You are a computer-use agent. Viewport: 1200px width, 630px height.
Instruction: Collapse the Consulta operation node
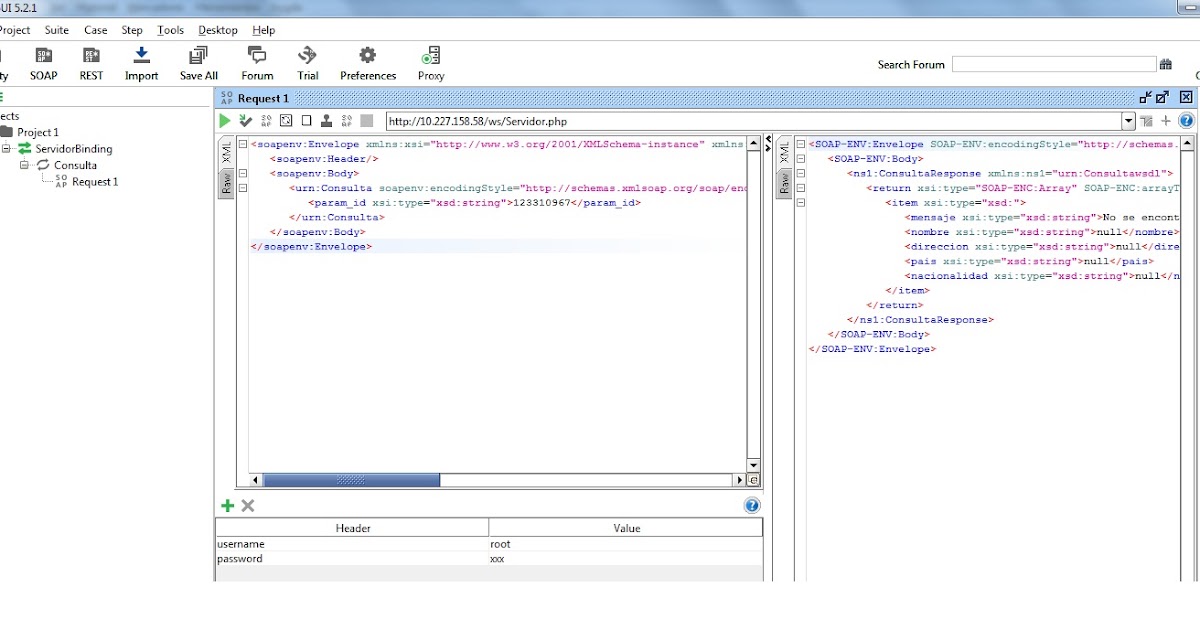(22, 165)
